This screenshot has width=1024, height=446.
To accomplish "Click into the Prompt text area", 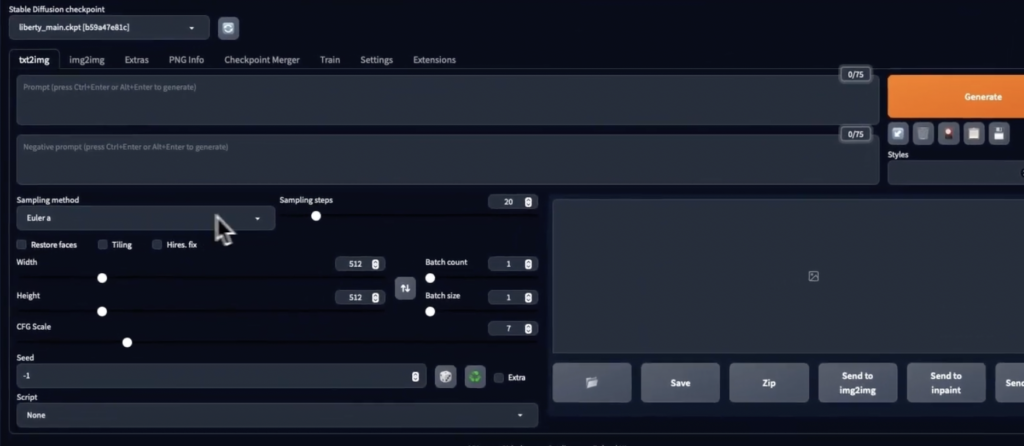I will pos(447,100).
